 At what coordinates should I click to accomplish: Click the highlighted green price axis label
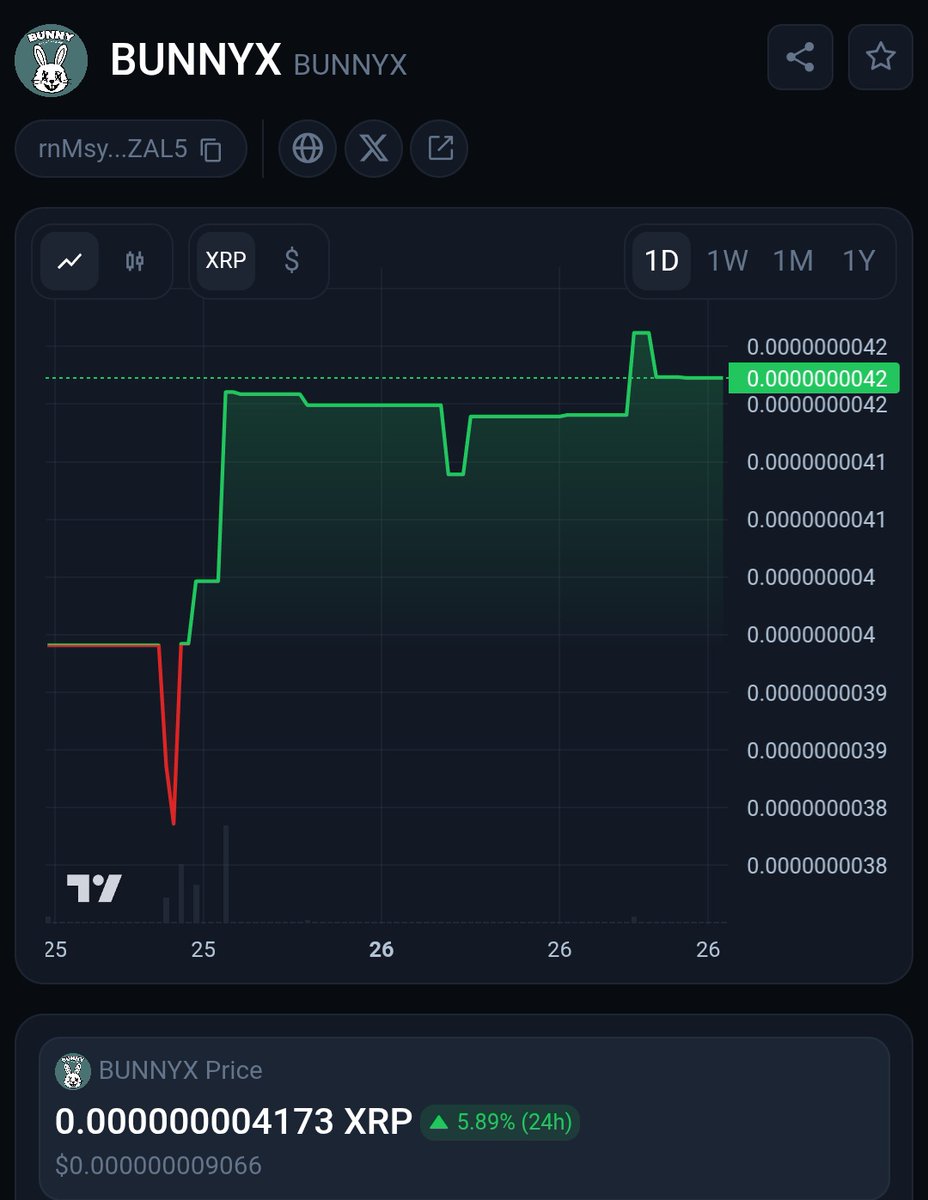point(816,379)
